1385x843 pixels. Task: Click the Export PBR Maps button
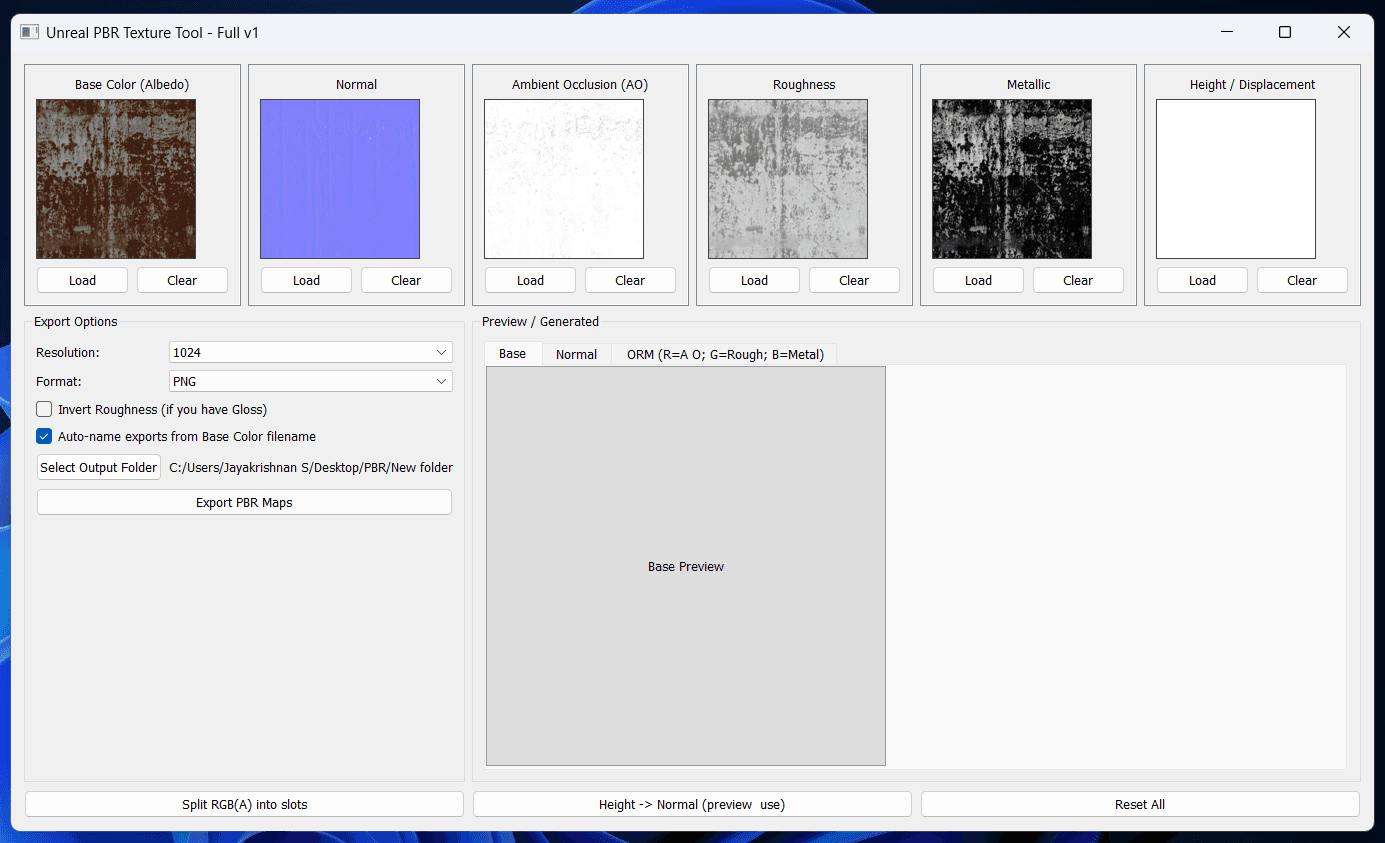click(244, 502)
